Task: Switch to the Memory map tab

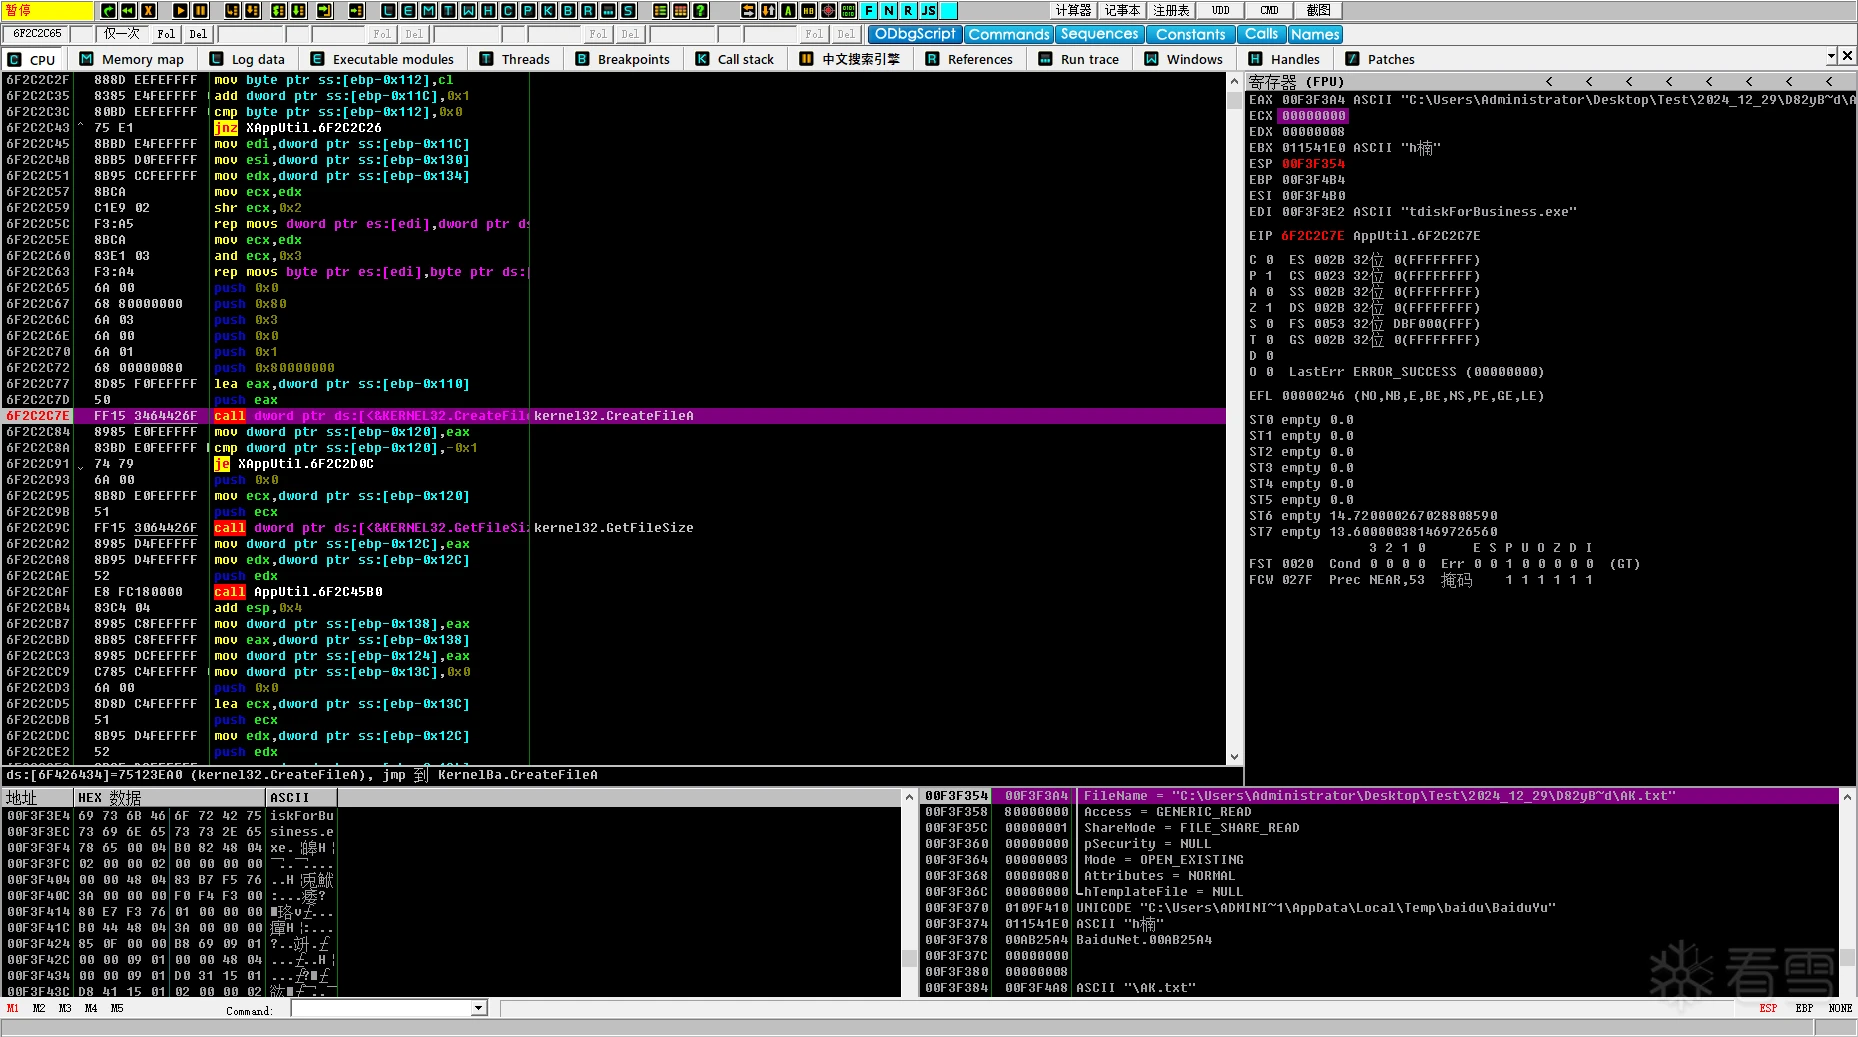Action: tap(132, 59)
